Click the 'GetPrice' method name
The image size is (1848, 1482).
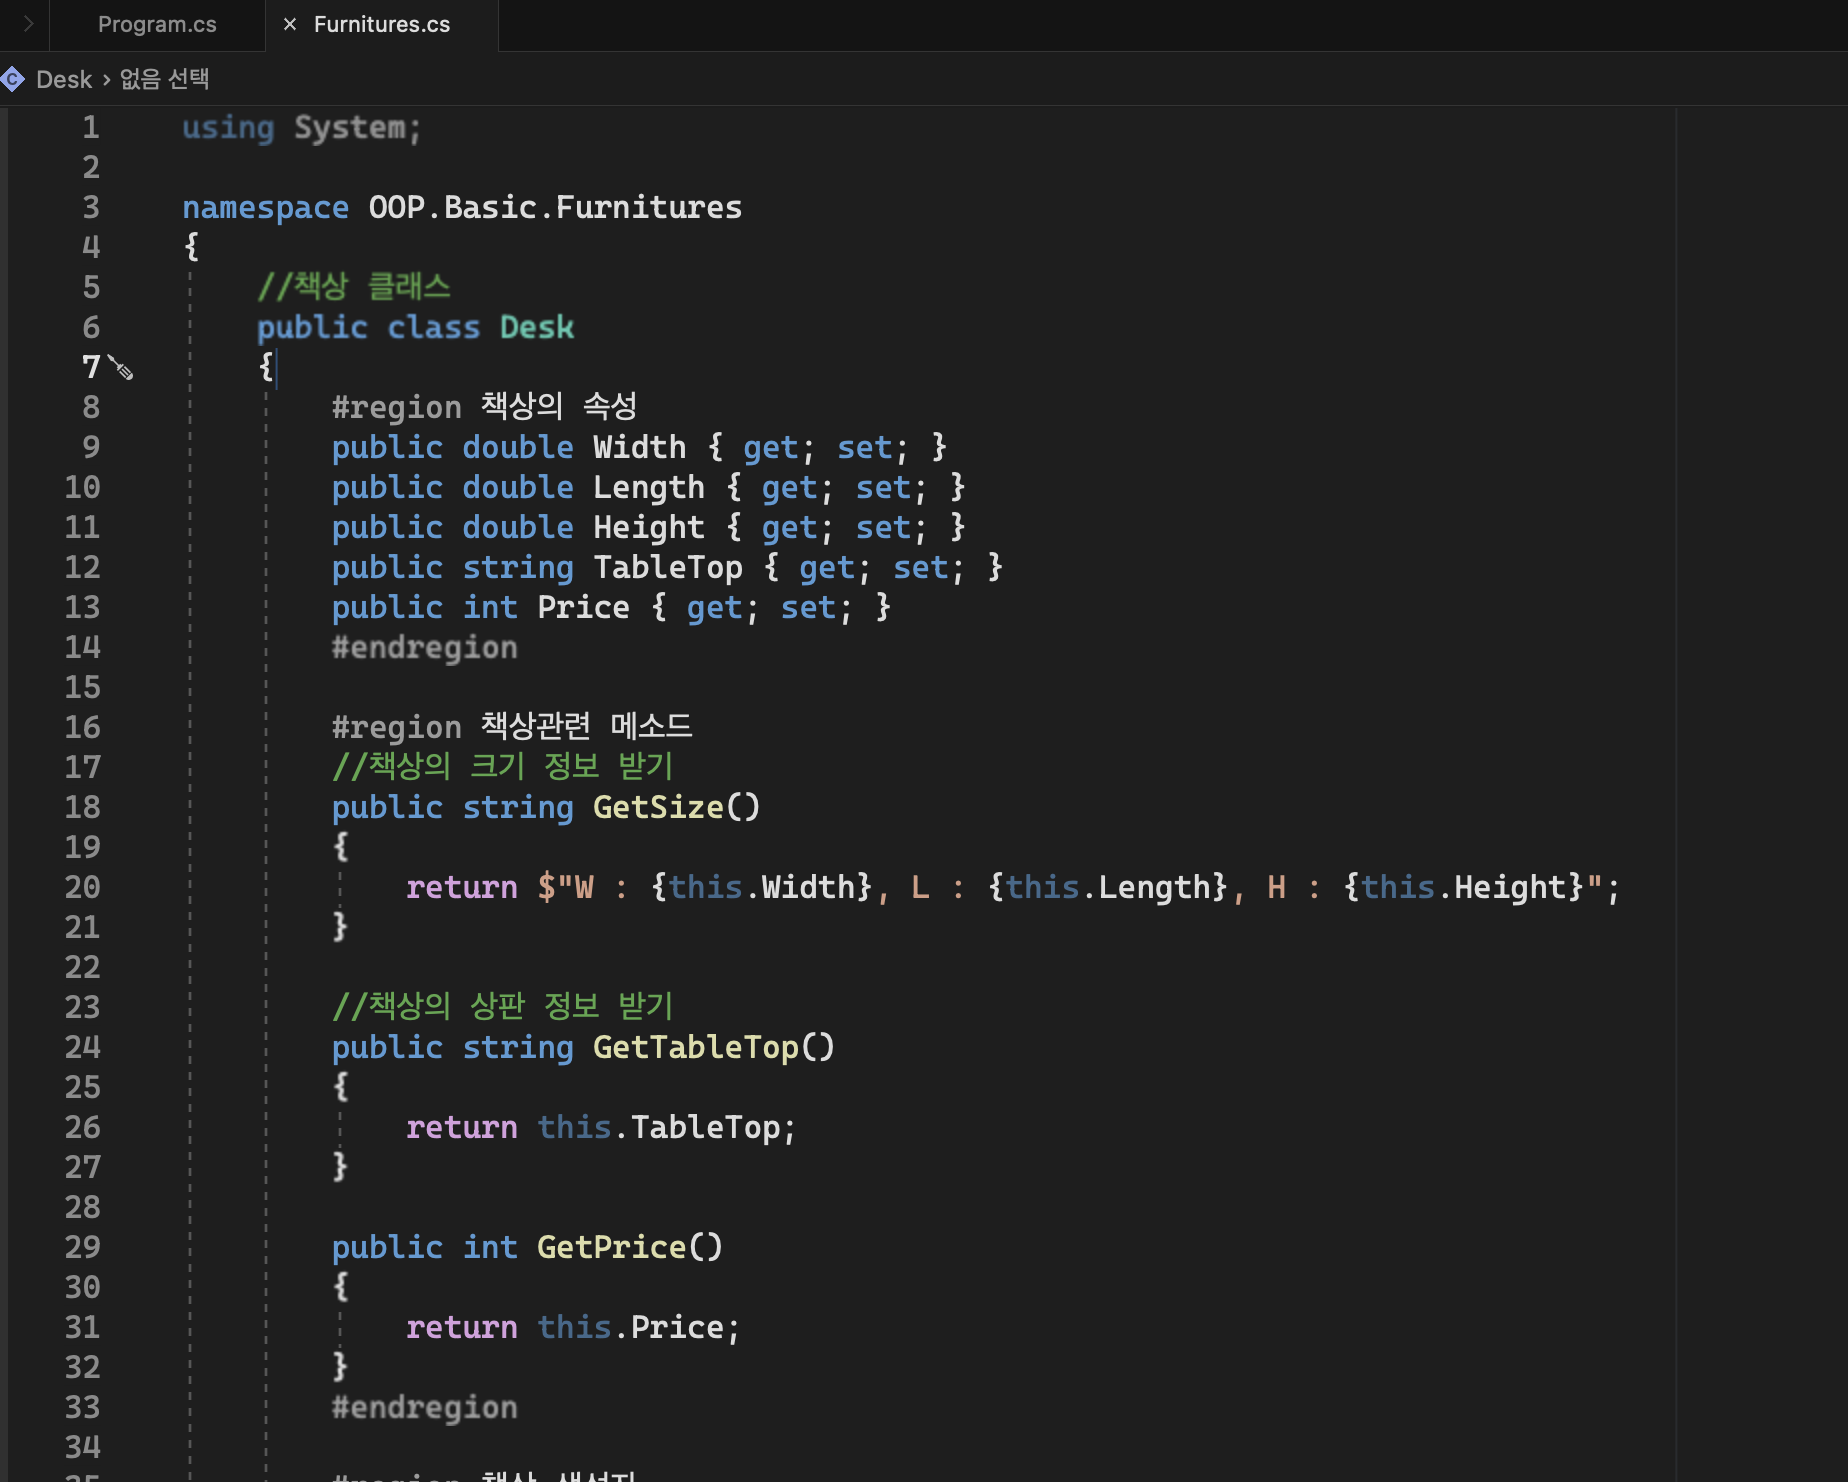tap(612, 1248)
